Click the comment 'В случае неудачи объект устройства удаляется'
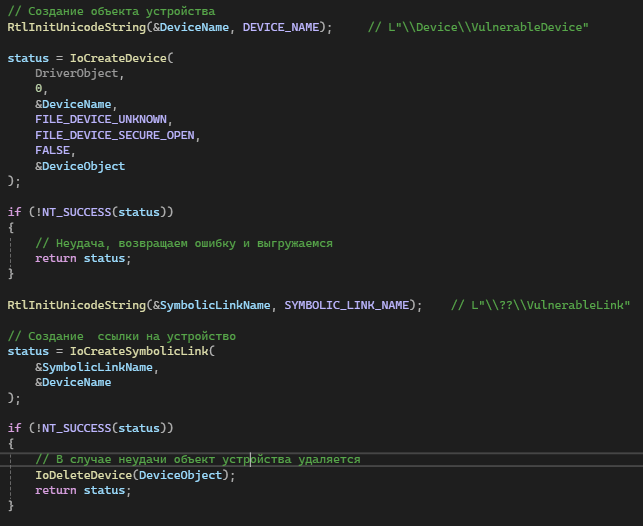This screenshot has height=526, width=643. click(x=198, y=459)
